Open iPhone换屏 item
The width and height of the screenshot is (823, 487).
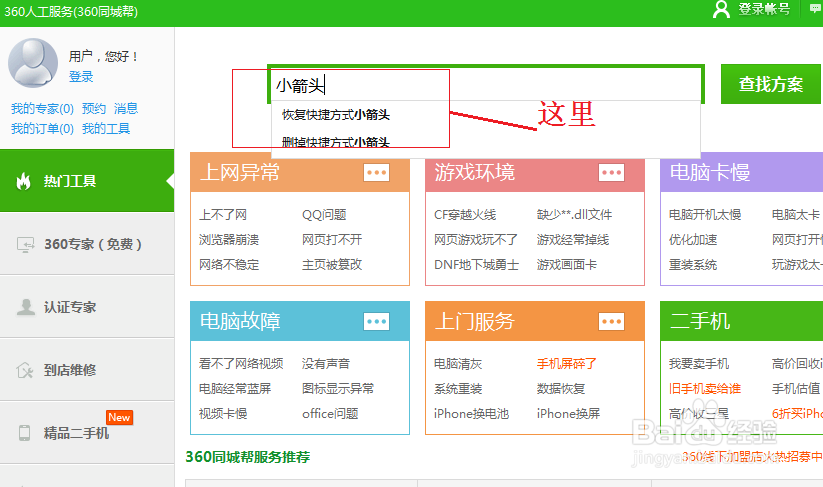point(568,414)
